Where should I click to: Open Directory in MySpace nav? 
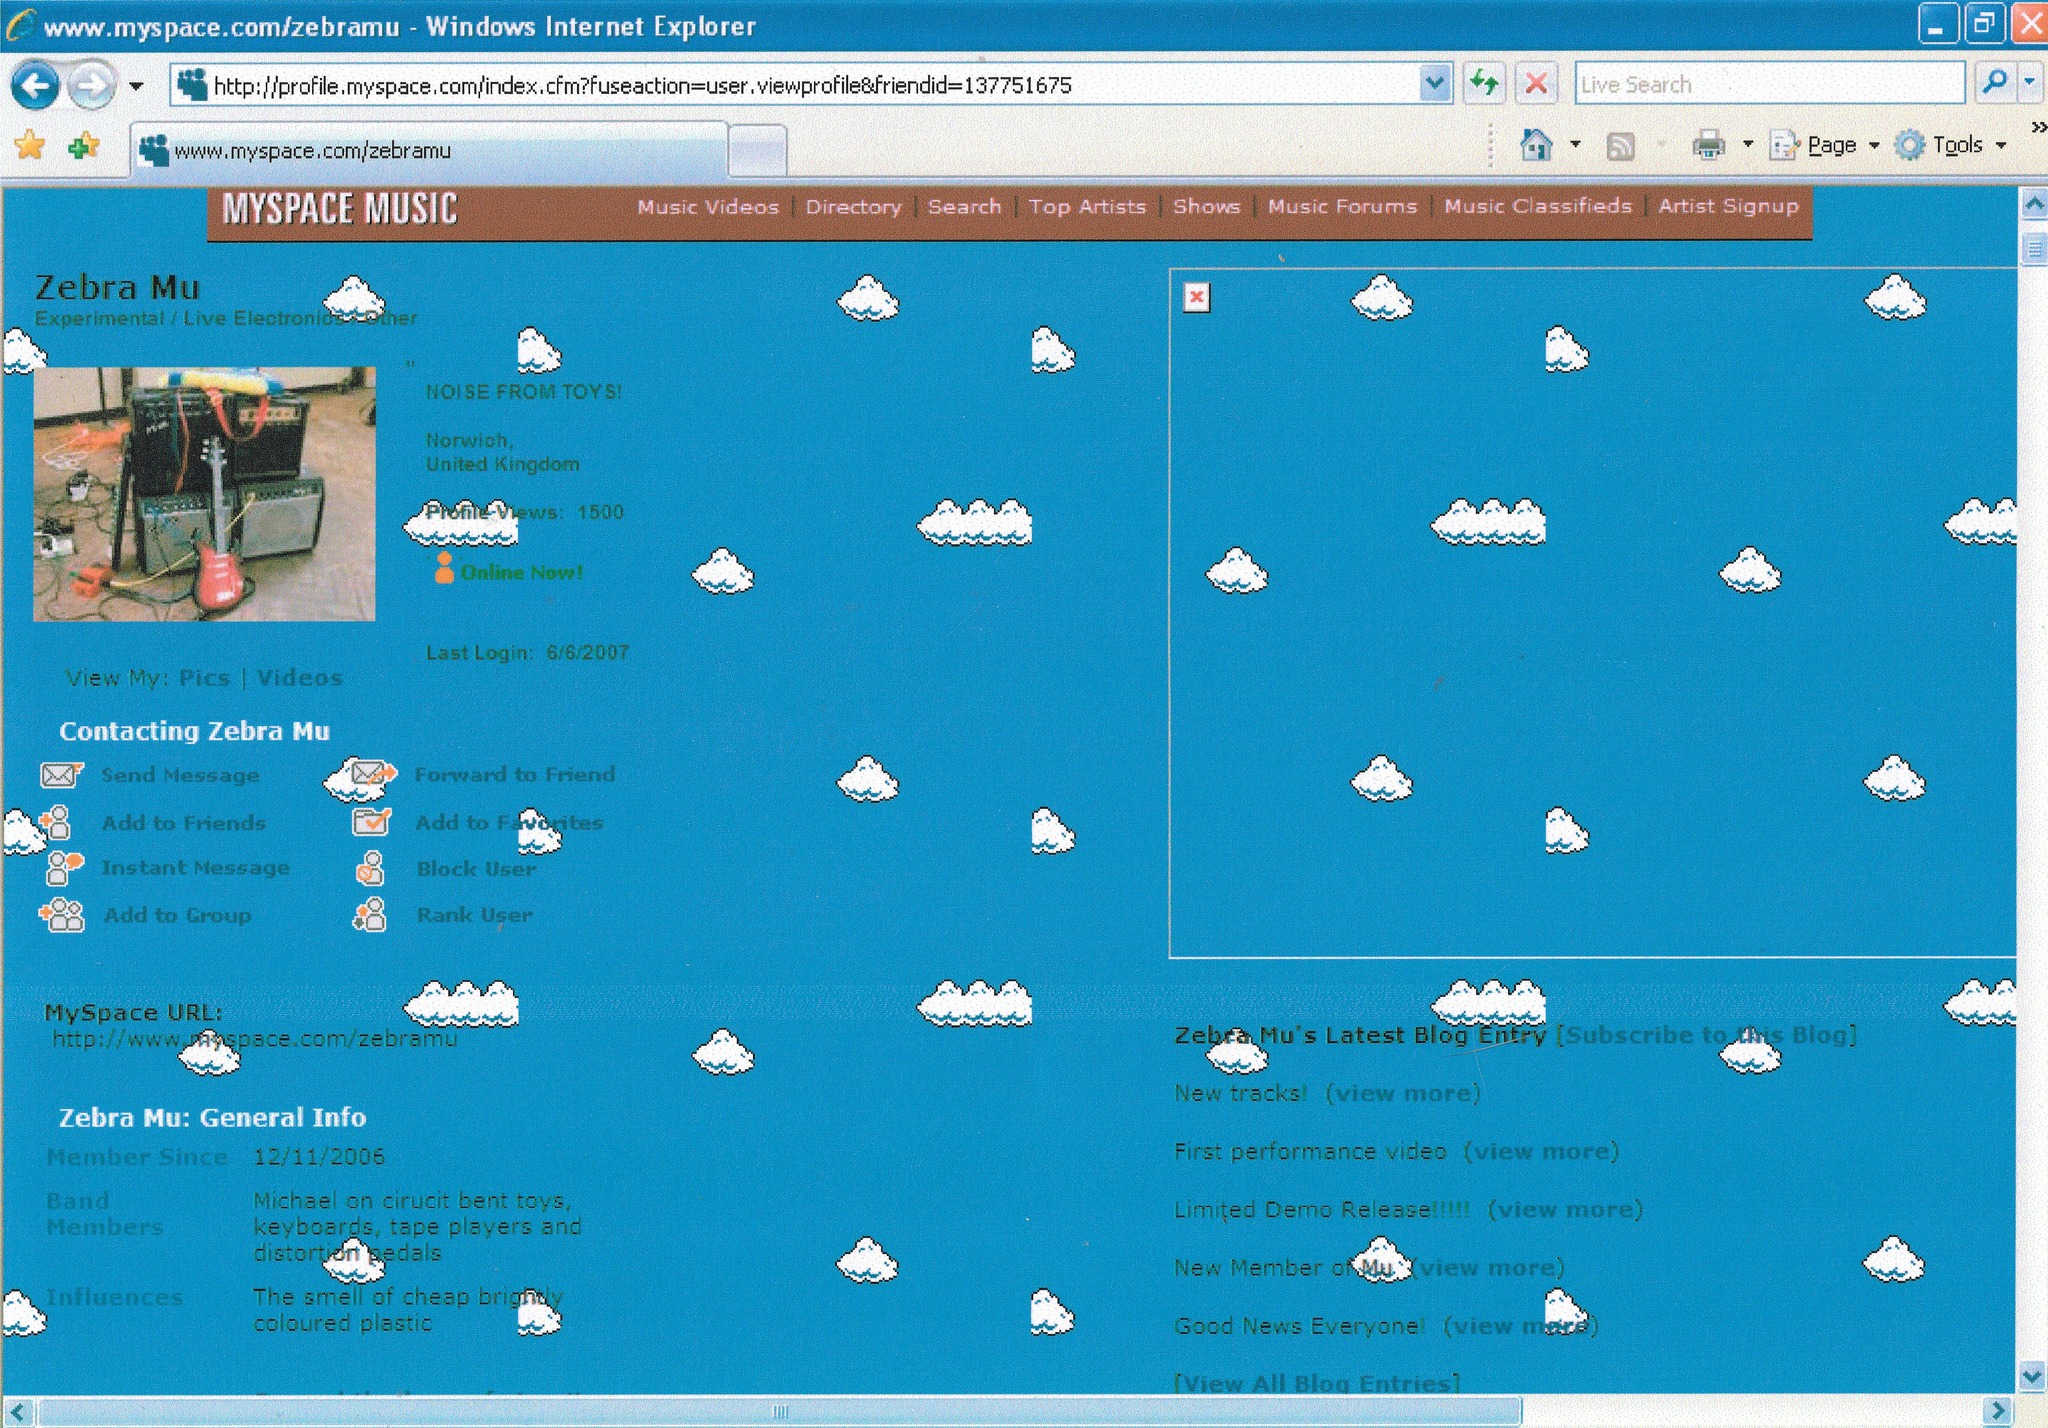point(853,207)
